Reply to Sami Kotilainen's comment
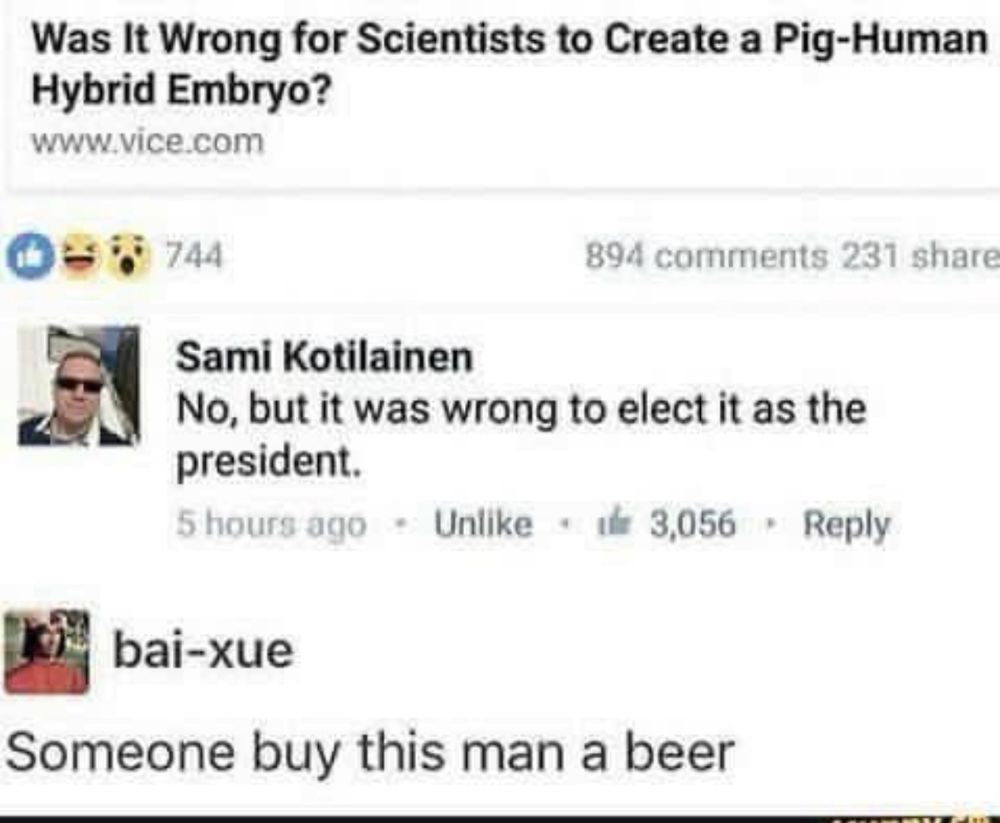This screenshot has width=1000, height=823. 846,525
